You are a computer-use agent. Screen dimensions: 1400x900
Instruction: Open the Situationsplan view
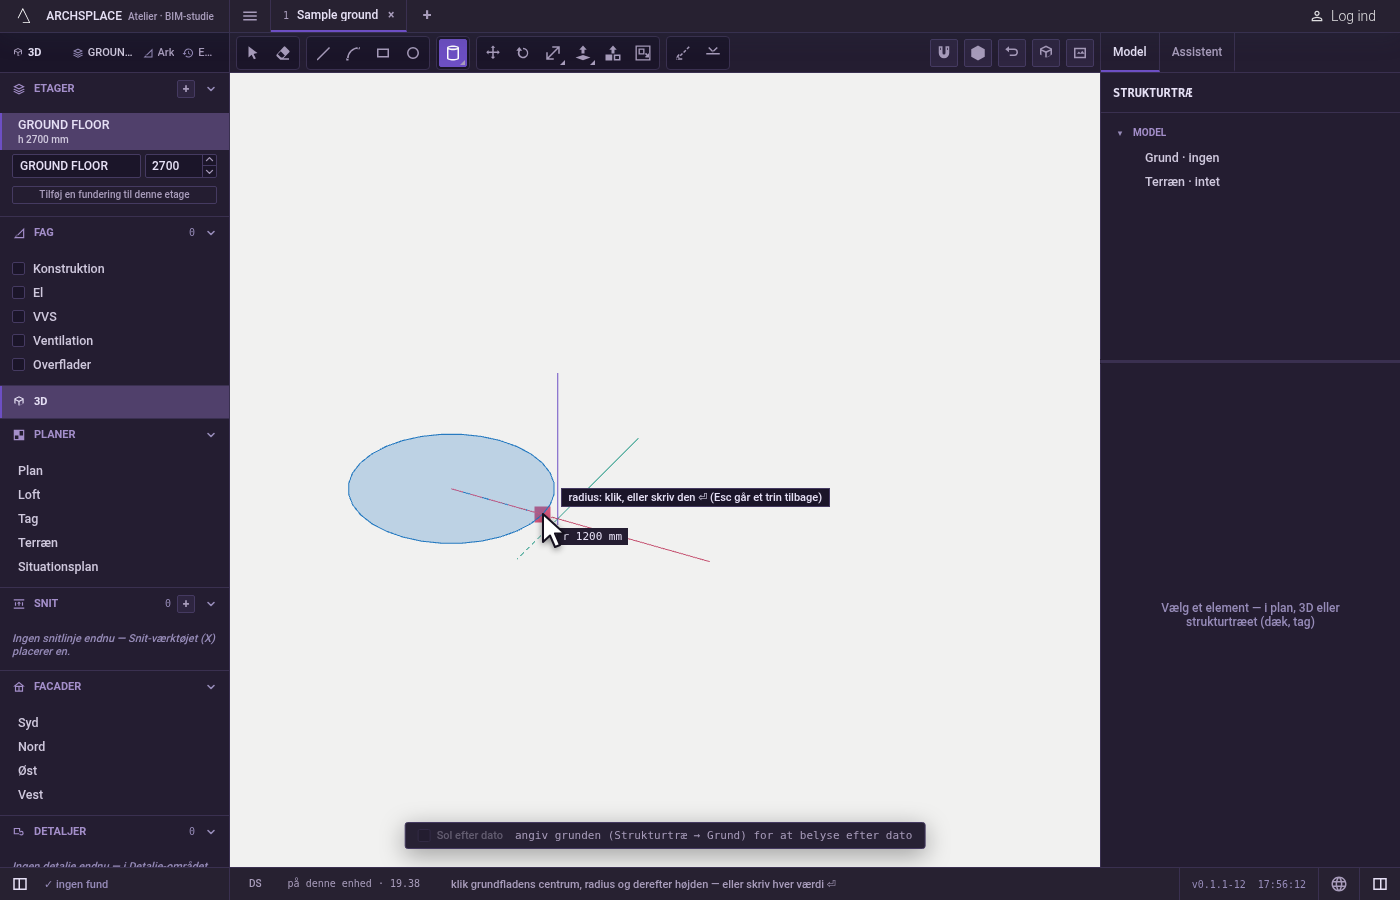point(58,567)
